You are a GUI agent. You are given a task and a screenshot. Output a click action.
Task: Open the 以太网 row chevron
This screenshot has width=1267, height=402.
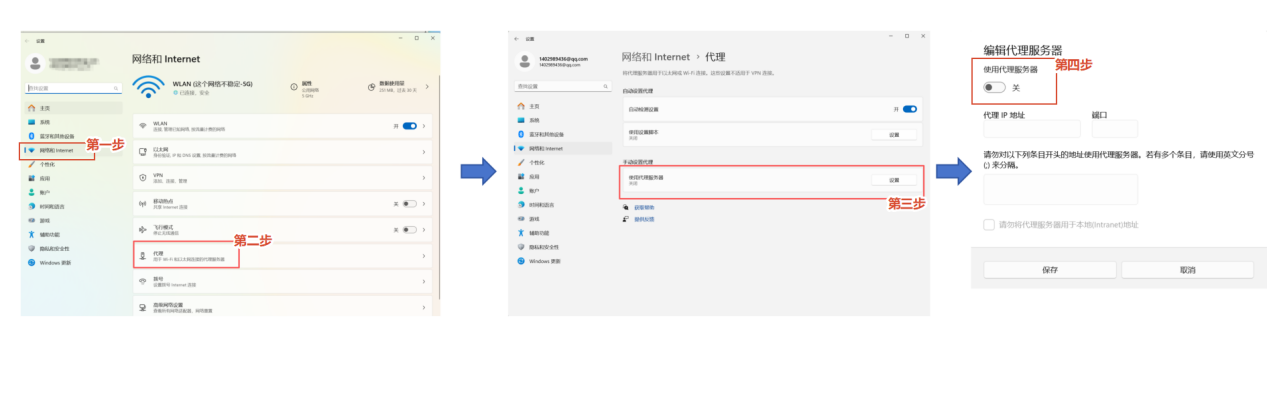(x=424, y=151)
